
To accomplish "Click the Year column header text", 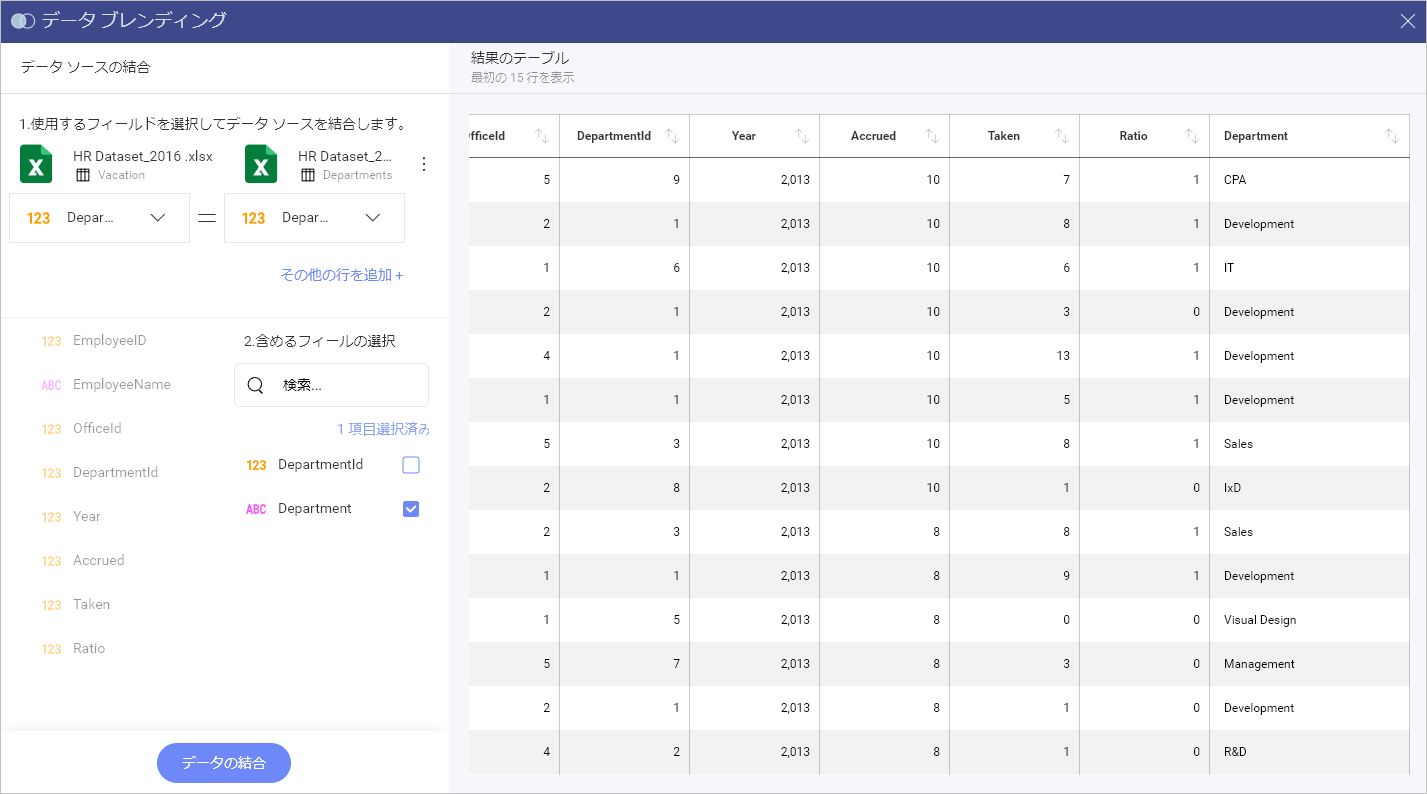I will tap(744, 136).
